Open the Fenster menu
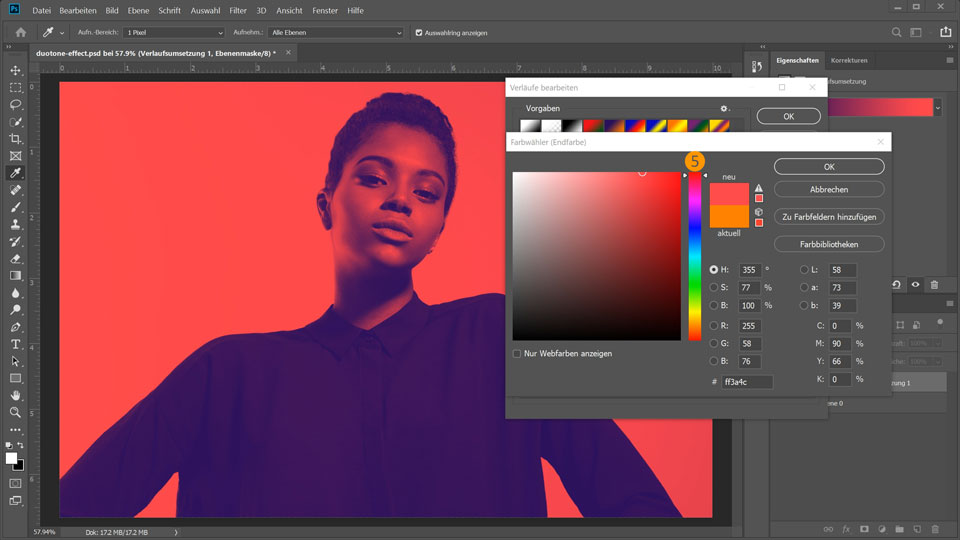The height and width of the screenshot is (540, 960). coord(324,10)
